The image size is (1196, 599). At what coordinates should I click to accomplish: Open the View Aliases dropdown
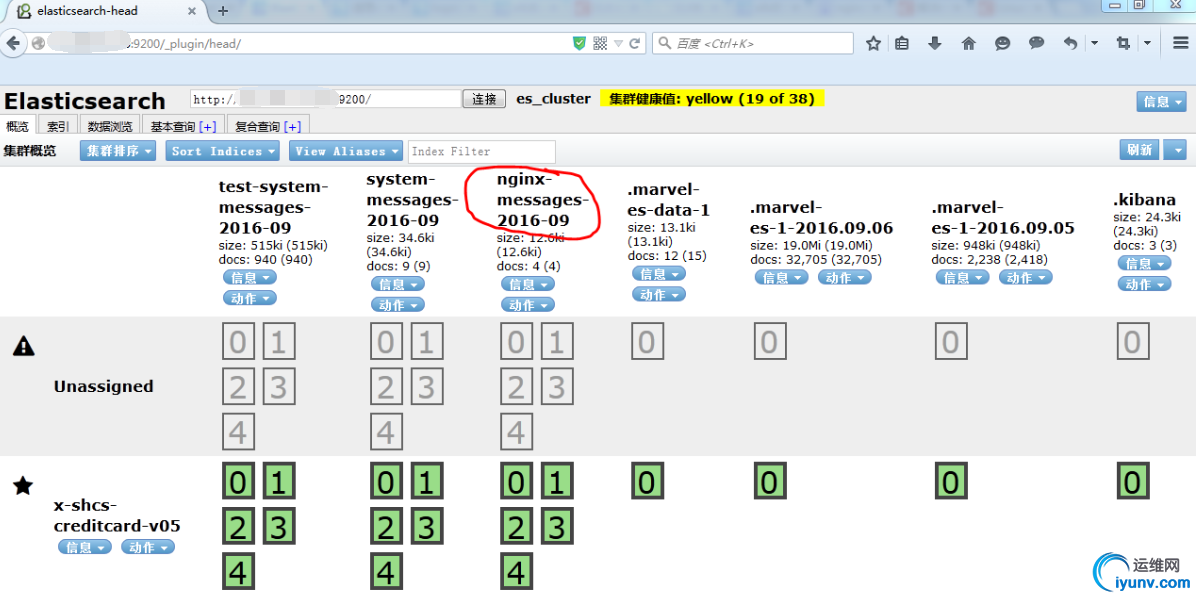[x=345, y=151]
